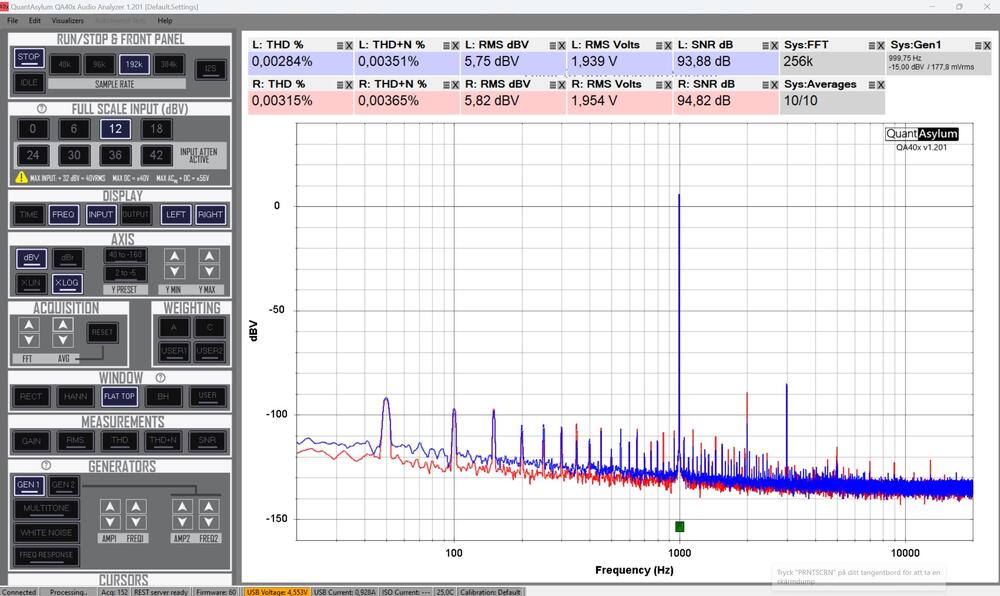The width and height of the screenshot is (1000, 596).
Task: Open the Edit menu
Action: pos(35,20)
